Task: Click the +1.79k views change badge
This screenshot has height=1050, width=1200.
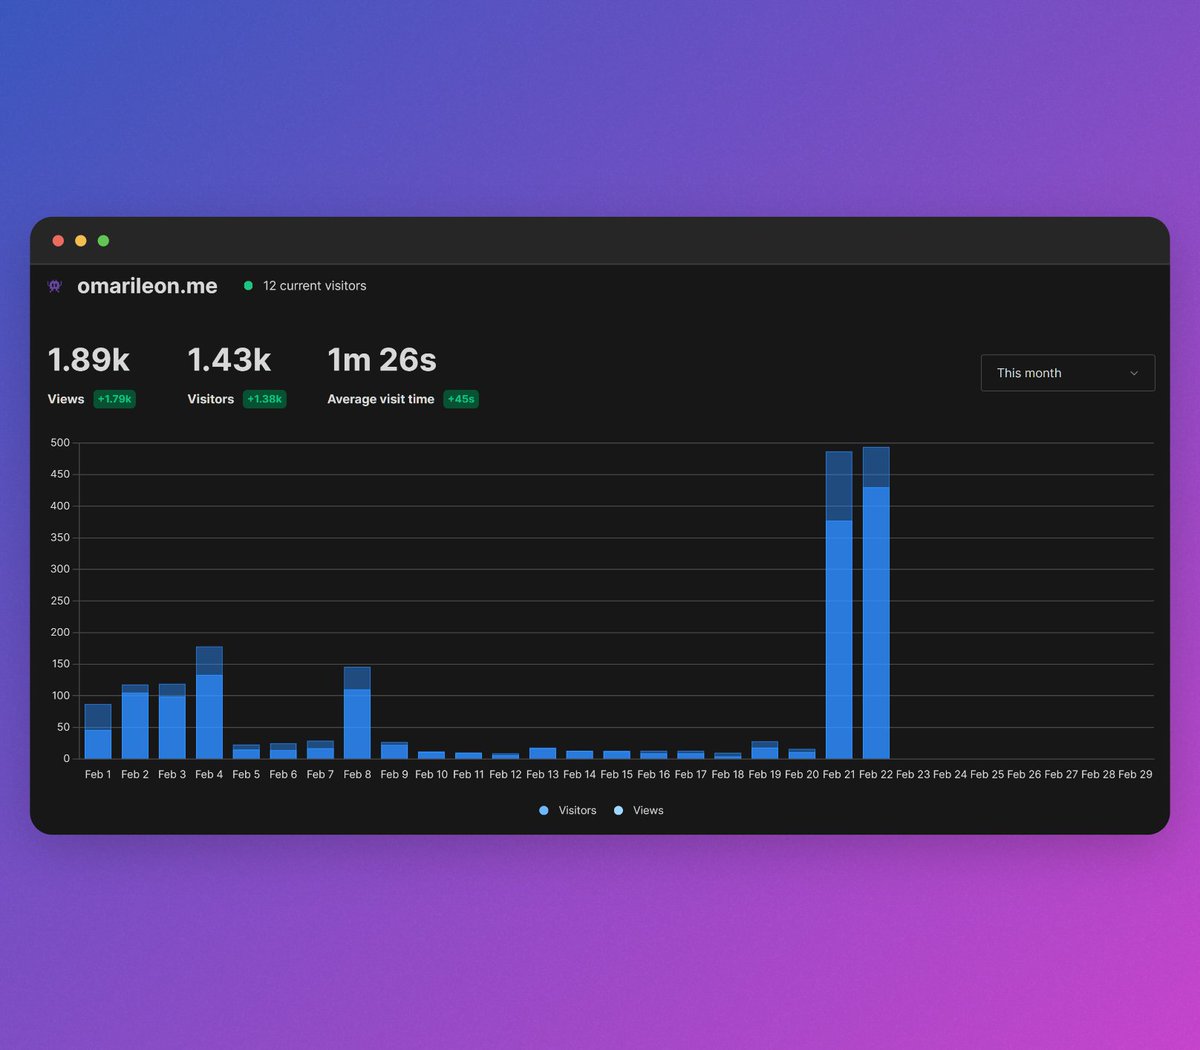Action: (115, 399)
